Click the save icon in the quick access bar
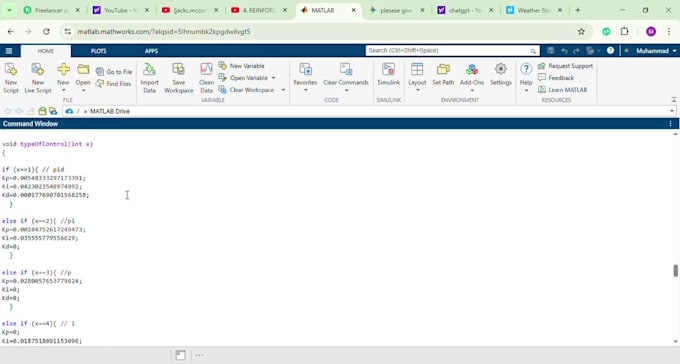 [550, 51]
